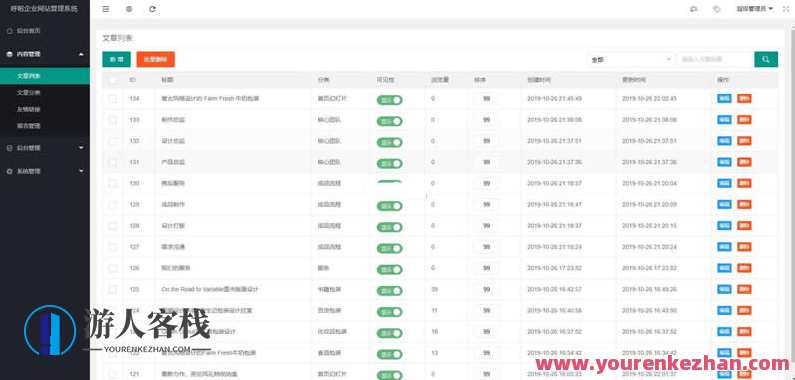Tick the checkbox for row 127
The width and height of the screenshot is (795, 380).
tap(113, 247)
